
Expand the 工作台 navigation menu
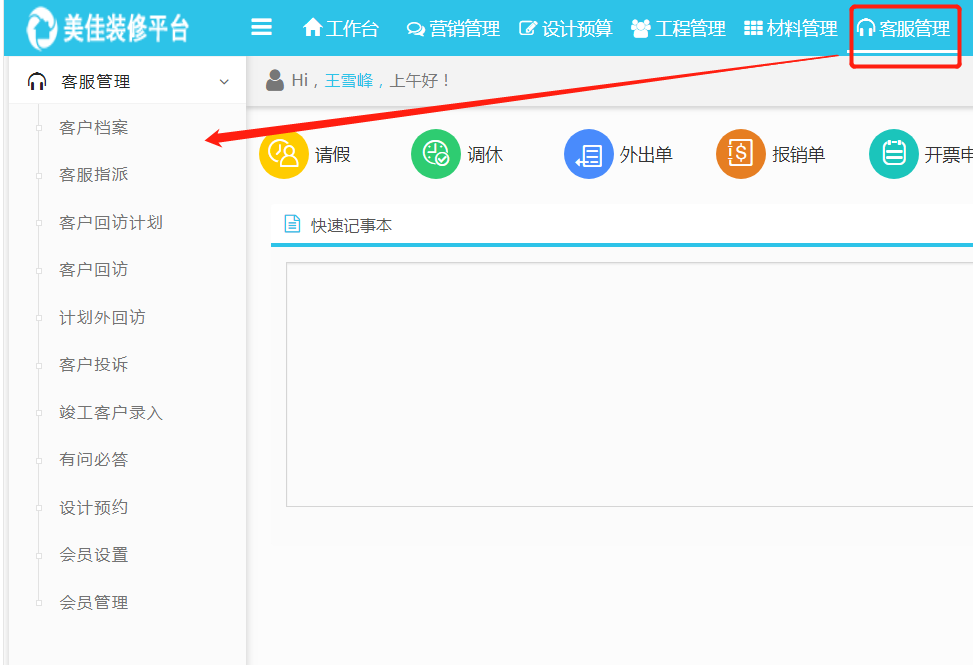point(340,28)
